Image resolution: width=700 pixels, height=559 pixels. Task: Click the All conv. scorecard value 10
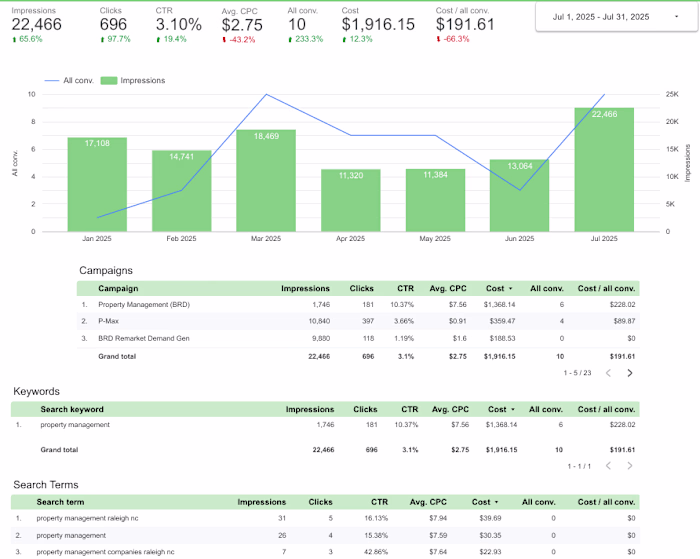coord(297,25)
